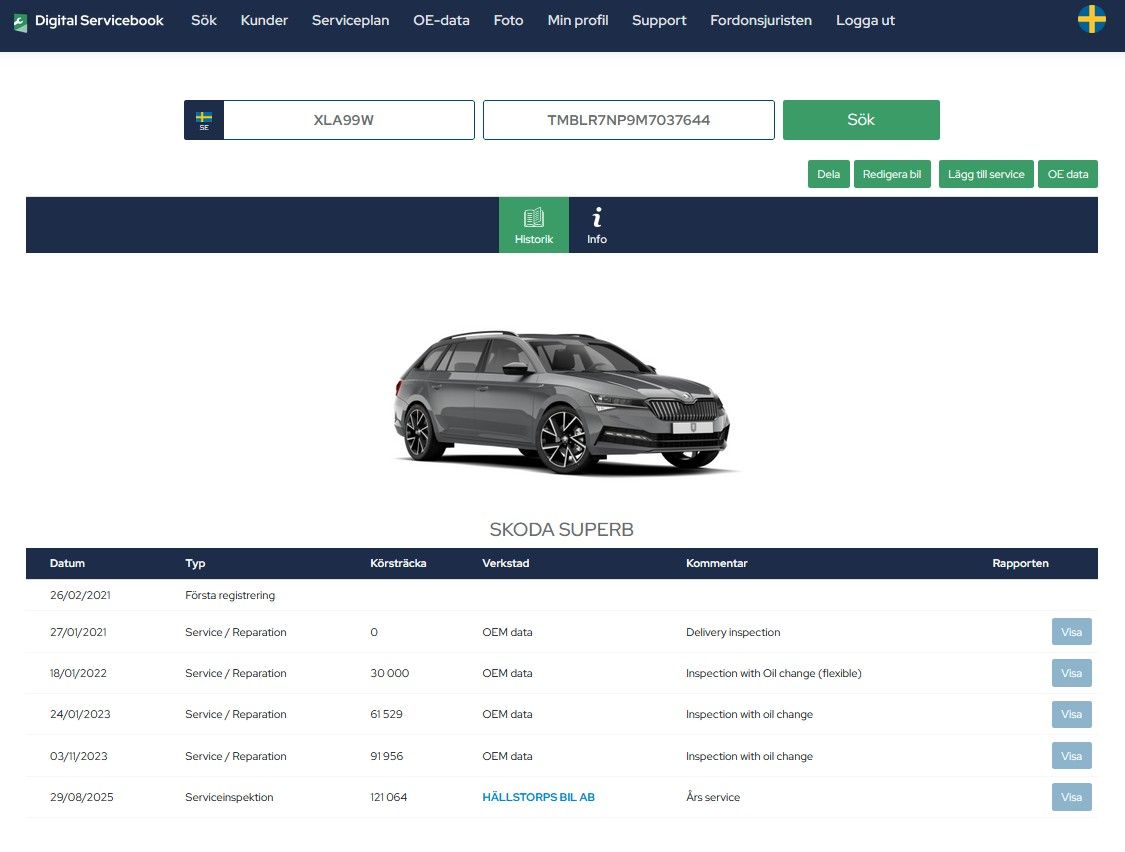1125x852 pixels.
Task: Open the Kunder menu item
Action: coord(264,20)
